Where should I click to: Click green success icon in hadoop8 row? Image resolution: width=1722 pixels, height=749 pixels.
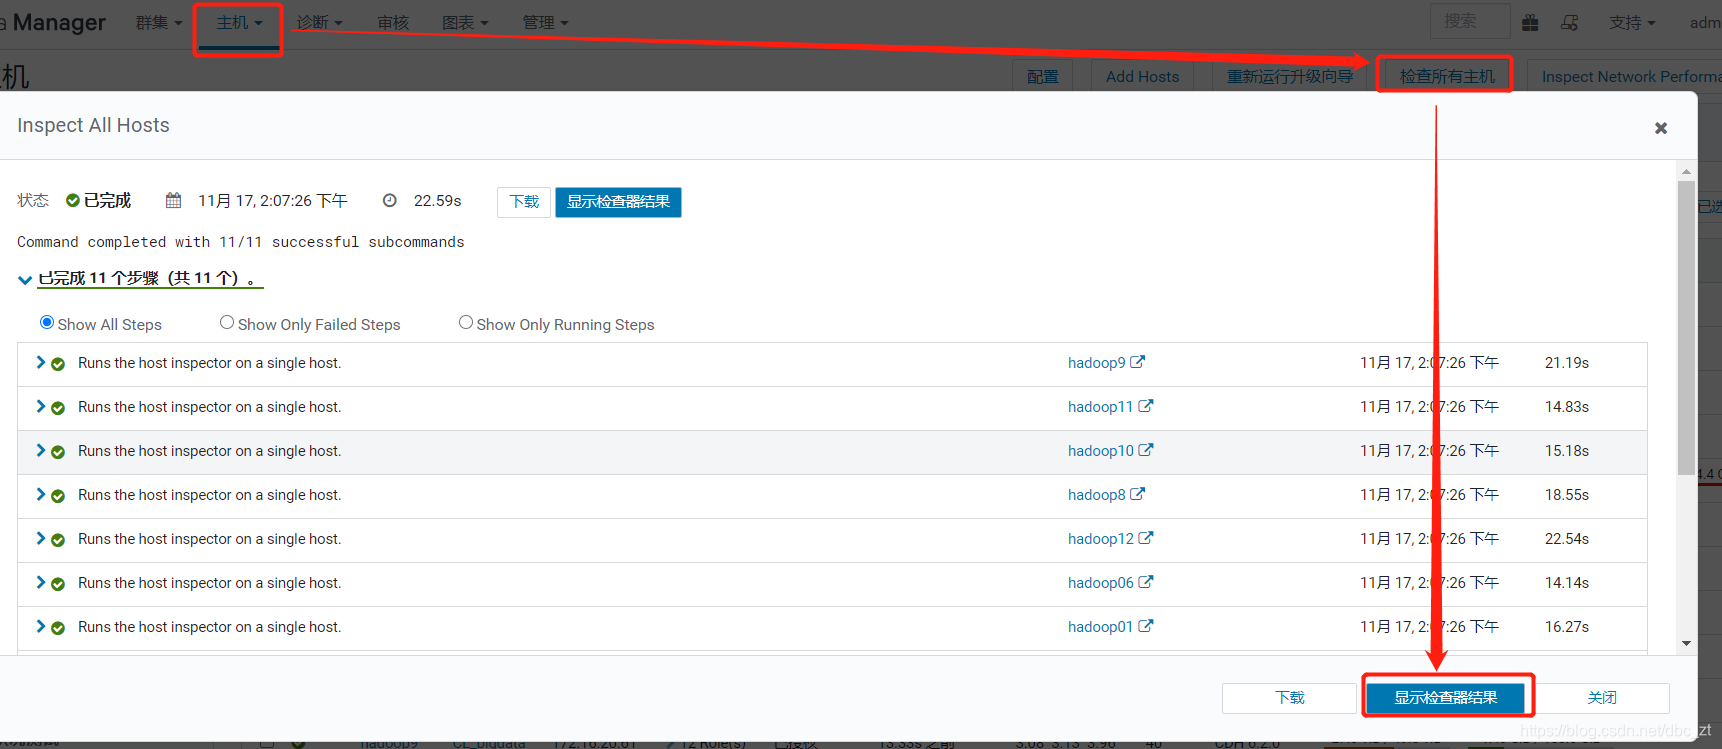coord(58,496)
